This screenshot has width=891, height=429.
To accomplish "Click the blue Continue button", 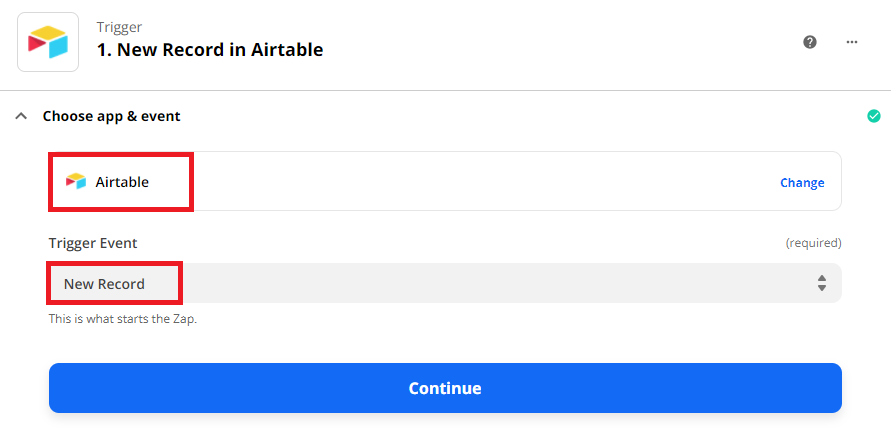I will click(x=445, y=388).
